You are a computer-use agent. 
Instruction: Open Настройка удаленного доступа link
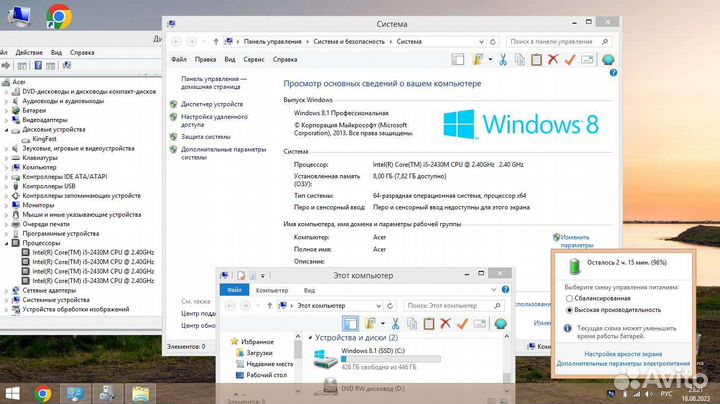coord(214,121)
